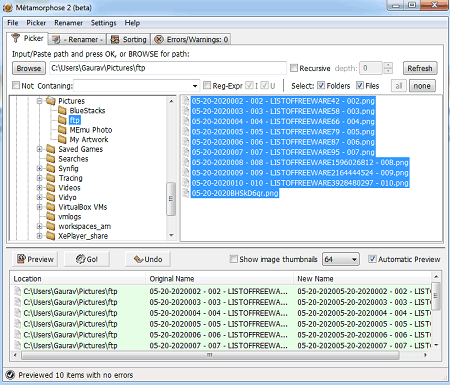Uncheck the Folders select checkbox
The image size is (450, 385).
pos(321,85)
